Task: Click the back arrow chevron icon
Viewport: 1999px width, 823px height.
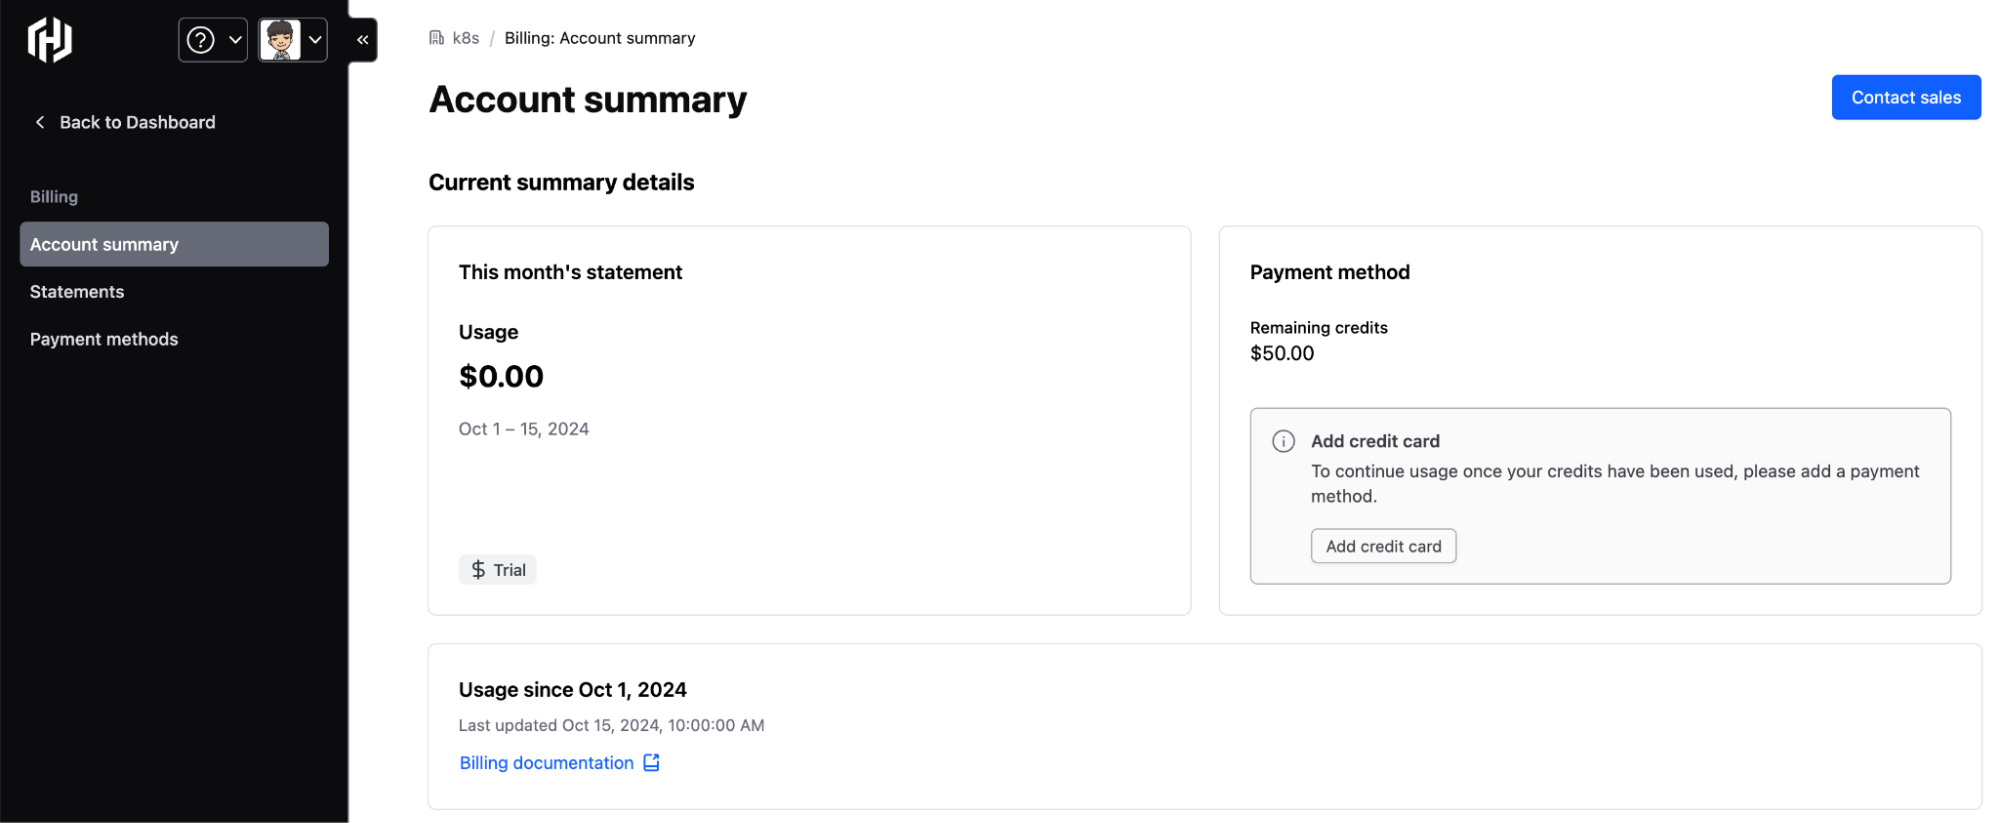Action: point(40,122)
